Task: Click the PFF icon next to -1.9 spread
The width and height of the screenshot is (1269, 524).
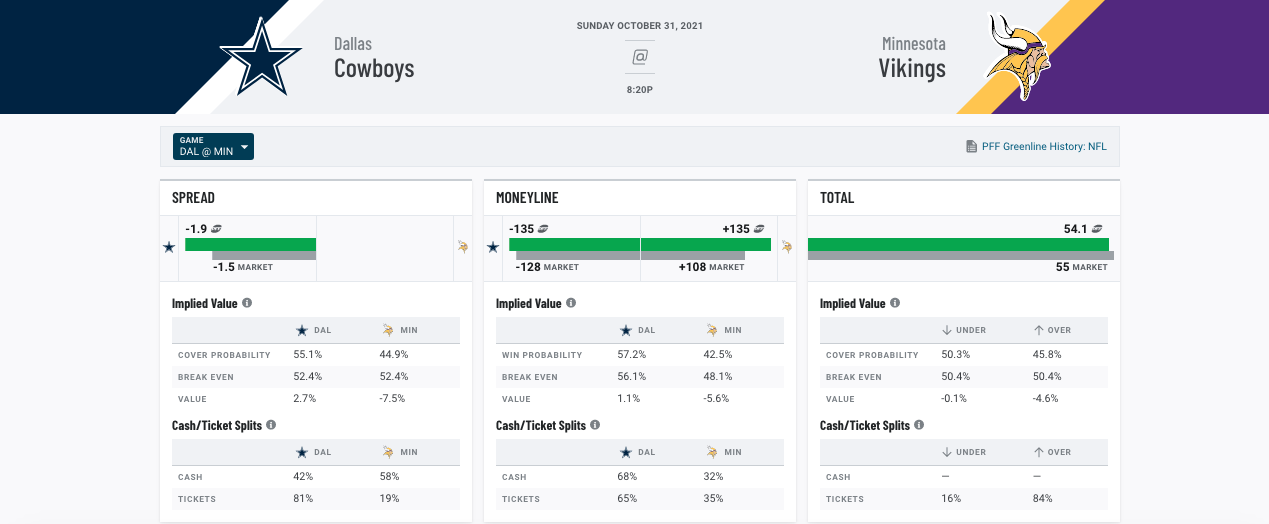Action: pos(217,229)
